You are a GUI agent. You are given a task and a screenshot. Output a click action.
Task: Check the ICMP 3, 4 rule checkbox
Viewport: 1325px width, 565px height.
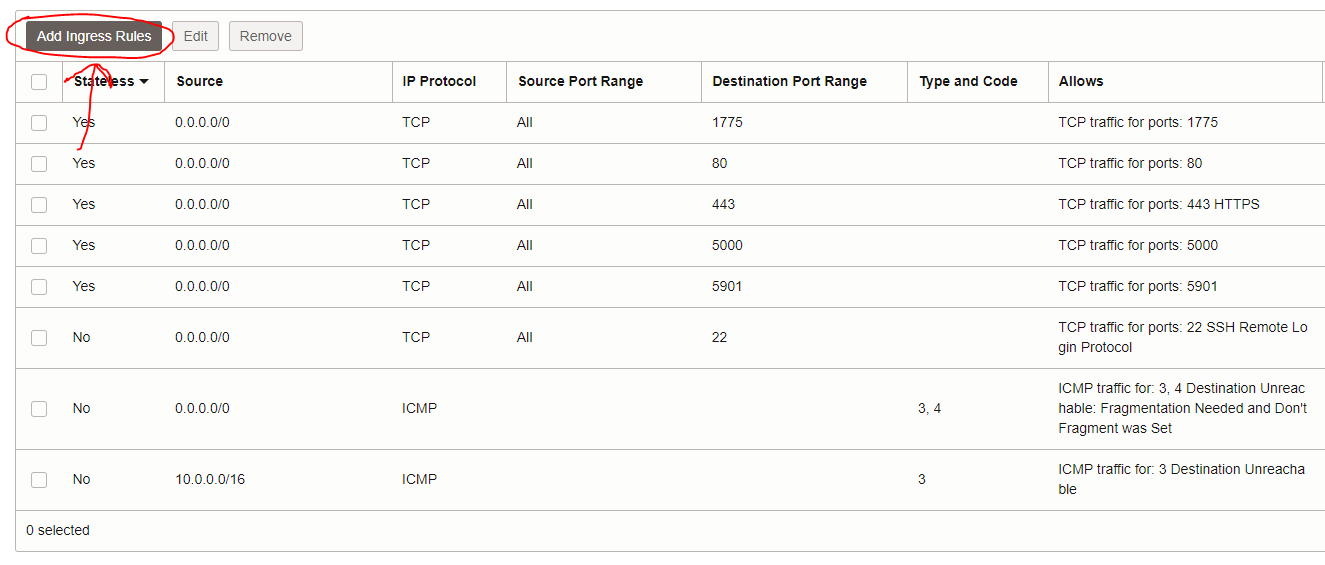(x=39, y=409)
